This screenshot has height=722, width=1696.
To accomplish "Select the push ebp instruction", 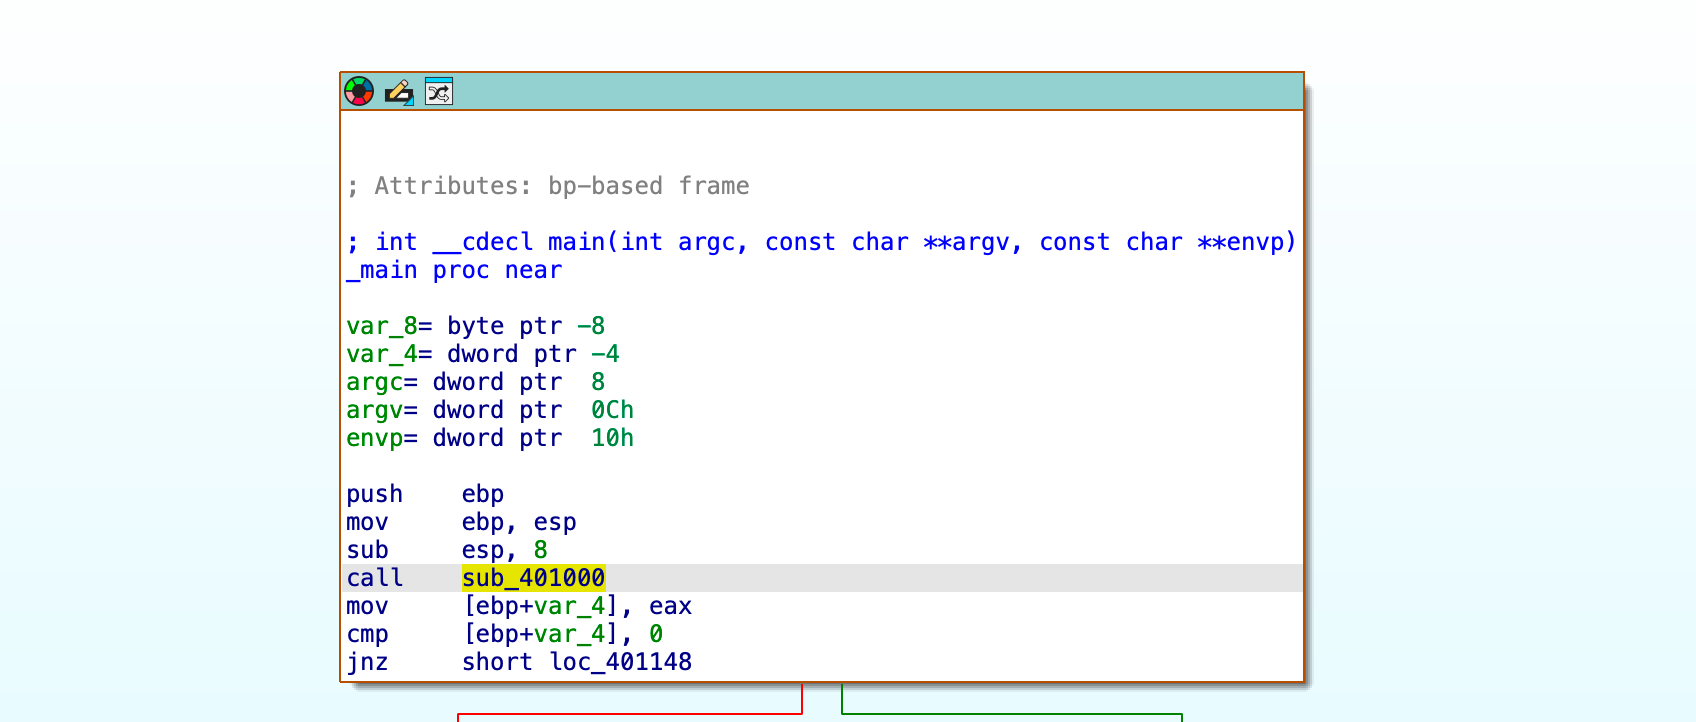I will (425, 494).
